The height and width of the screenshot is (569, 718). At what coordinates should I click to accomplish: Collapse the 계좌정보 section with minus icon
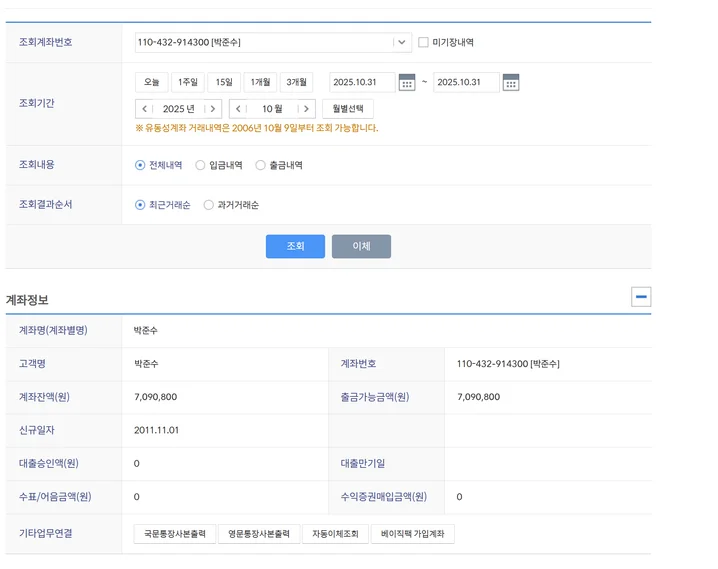[641, 297]
